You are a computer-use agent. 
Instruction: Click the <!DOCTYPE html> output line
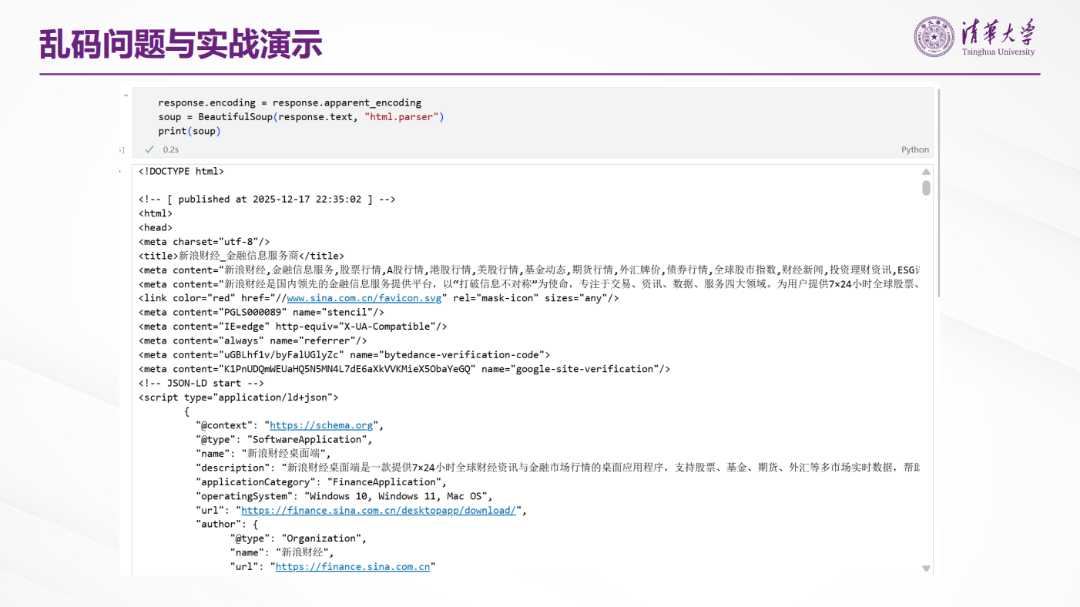point(181,172)
